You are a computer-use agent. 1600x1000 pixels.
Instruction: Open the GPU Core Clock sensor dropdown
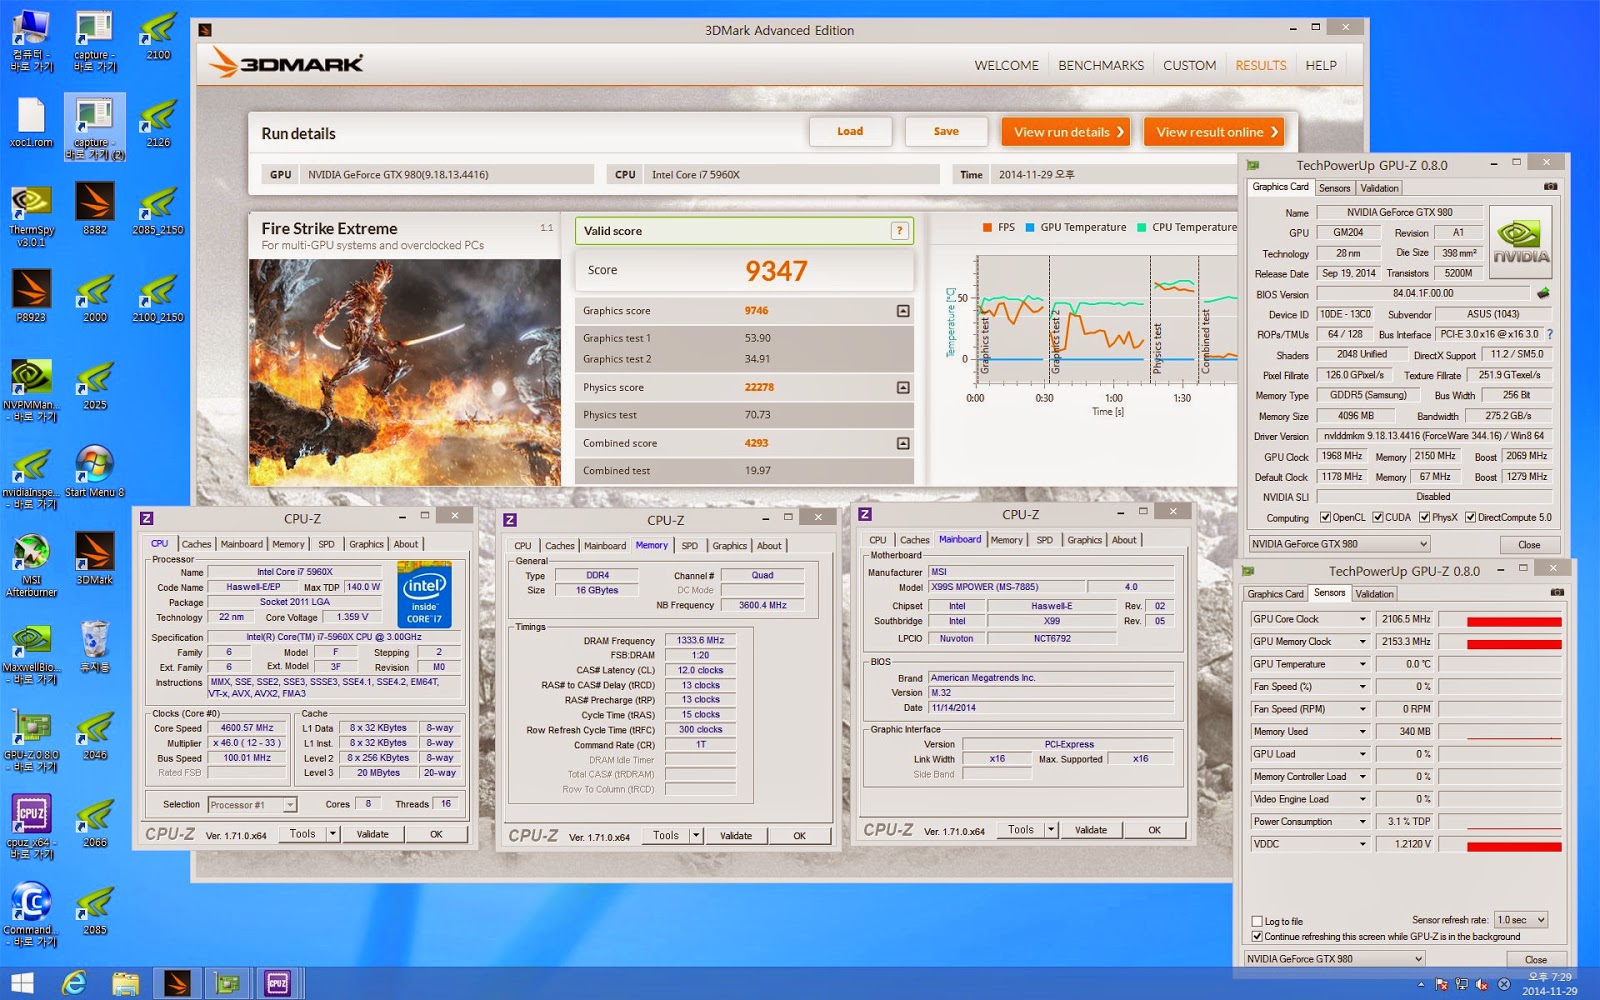coord(1362,619)
